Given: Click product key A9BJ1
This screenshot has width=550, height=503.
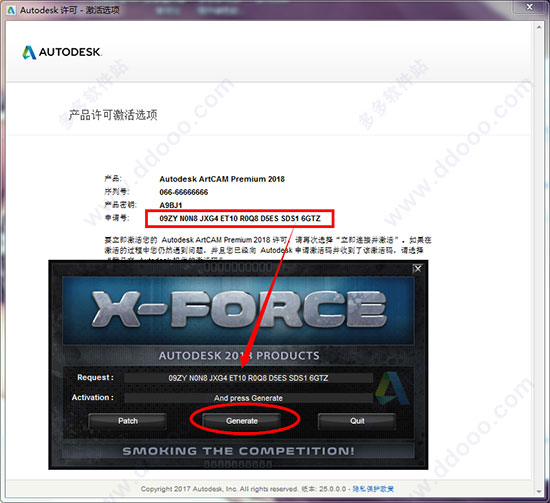Looking at the screenshot, I should [171, 205].
